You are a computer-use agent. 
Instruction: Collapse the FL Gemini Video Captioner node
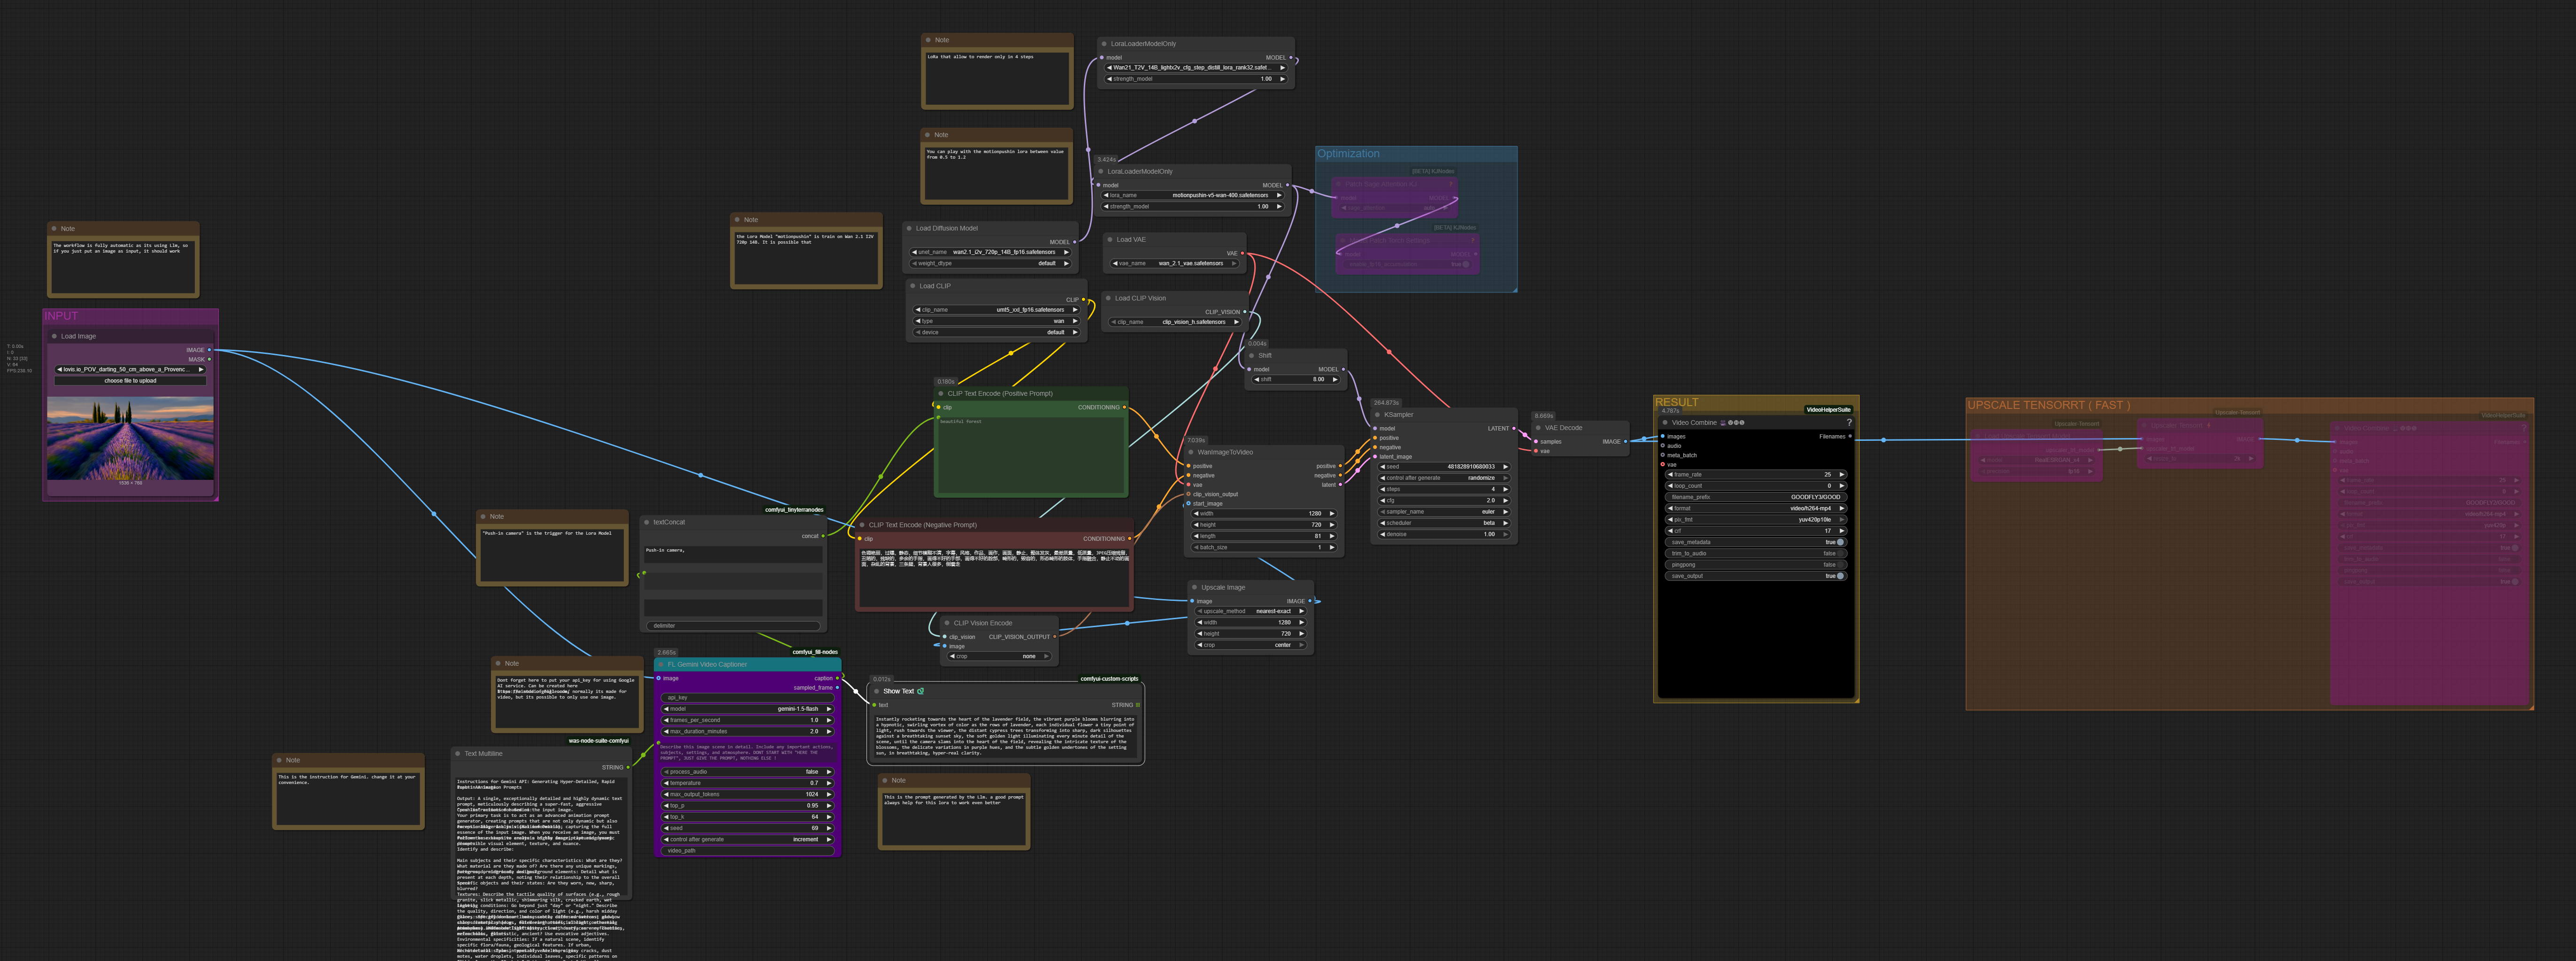point(661,664)
